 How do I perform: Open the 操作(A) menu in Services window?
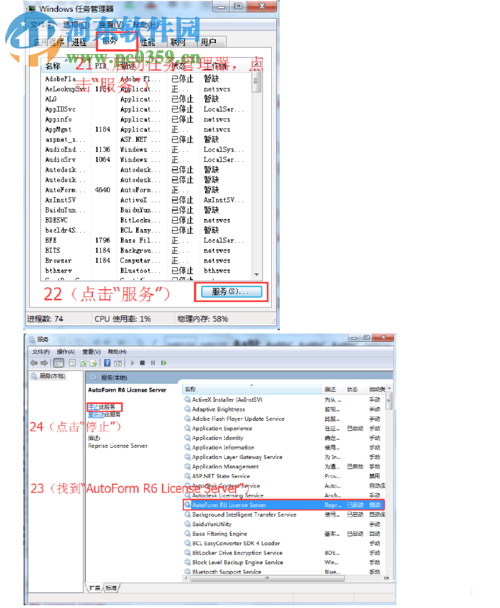tap(66, 352)
